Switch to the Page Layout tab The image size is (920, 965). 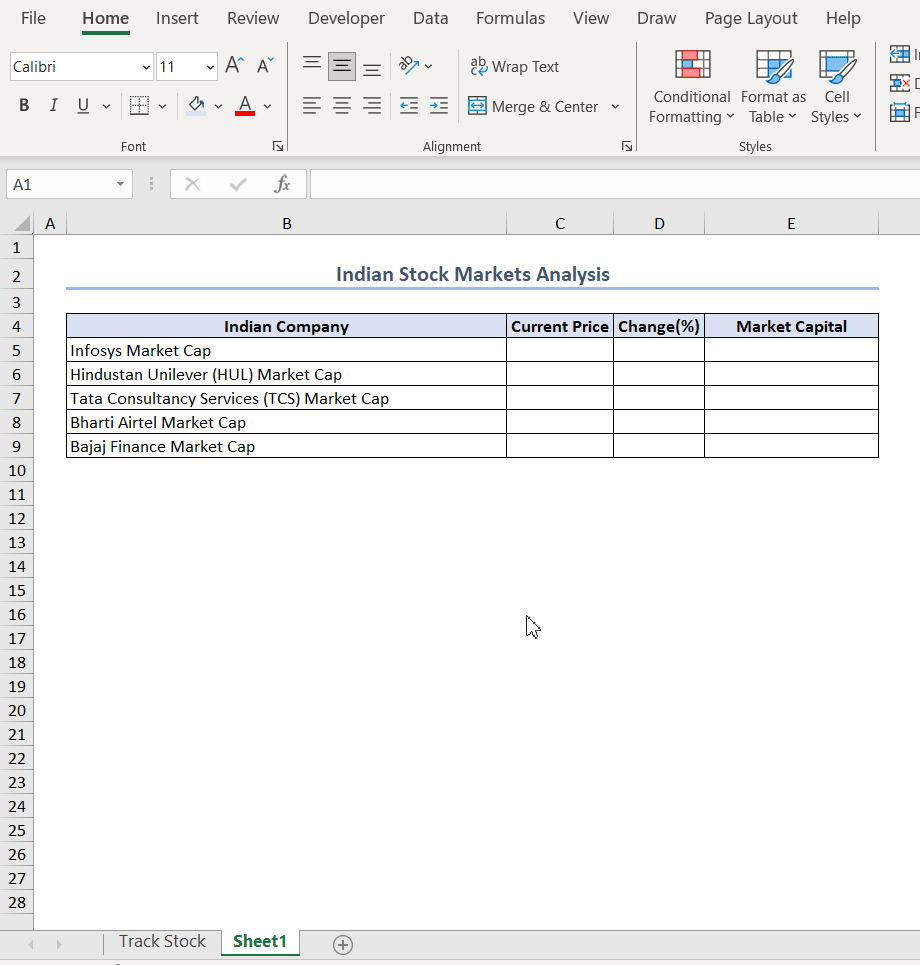(751, 18)
